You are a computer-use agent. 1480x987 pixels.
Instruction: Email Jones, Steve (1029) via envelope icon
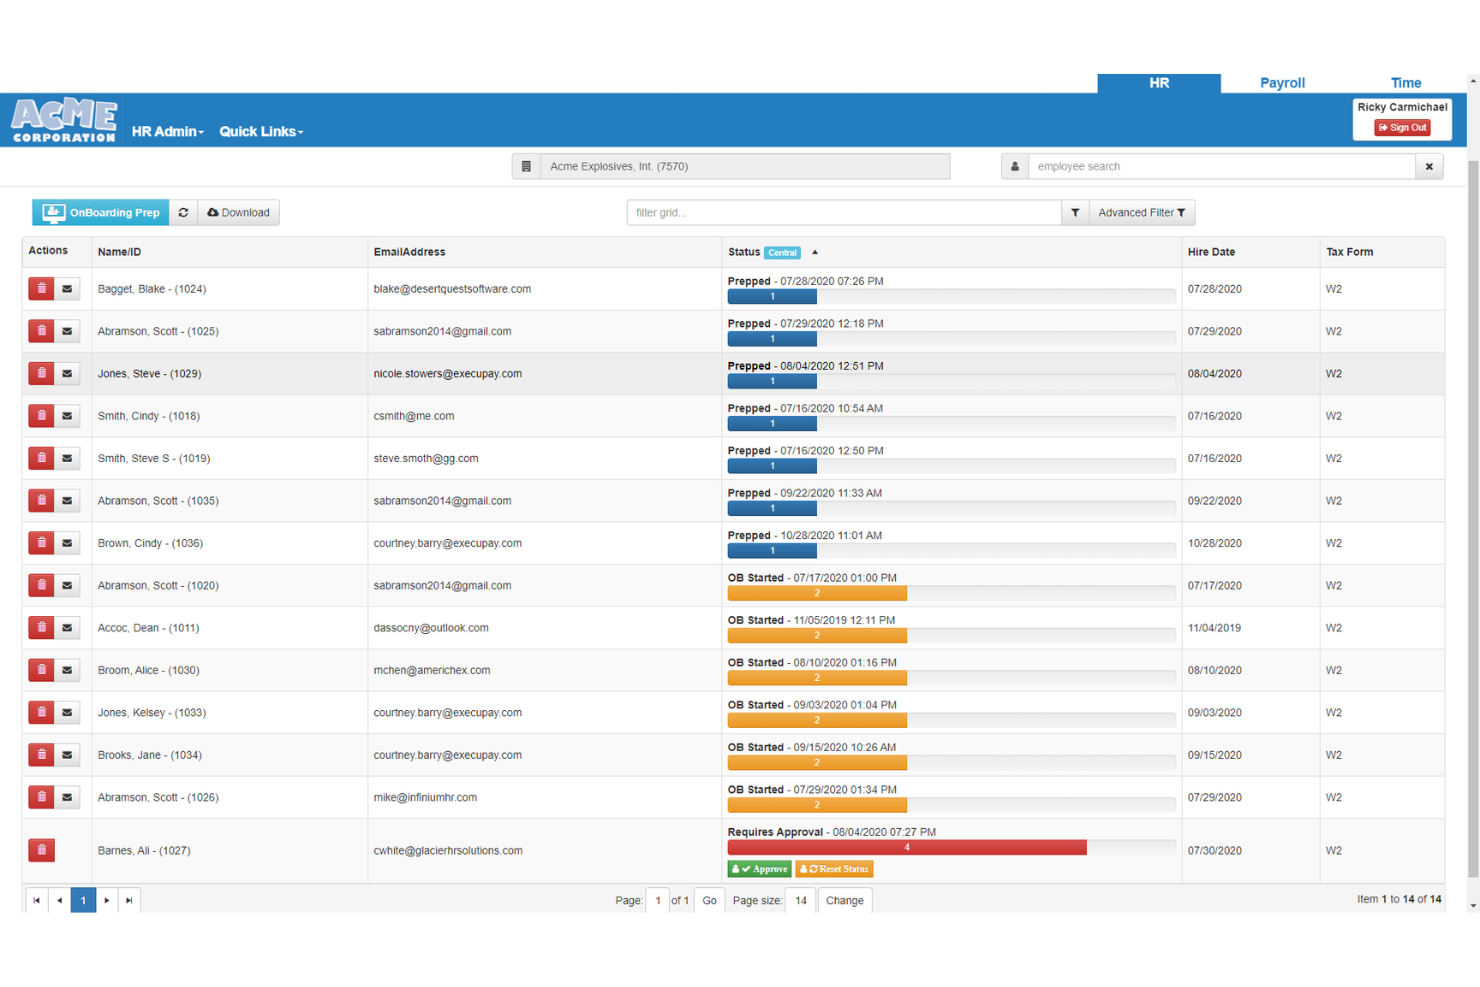pos(67,373)
